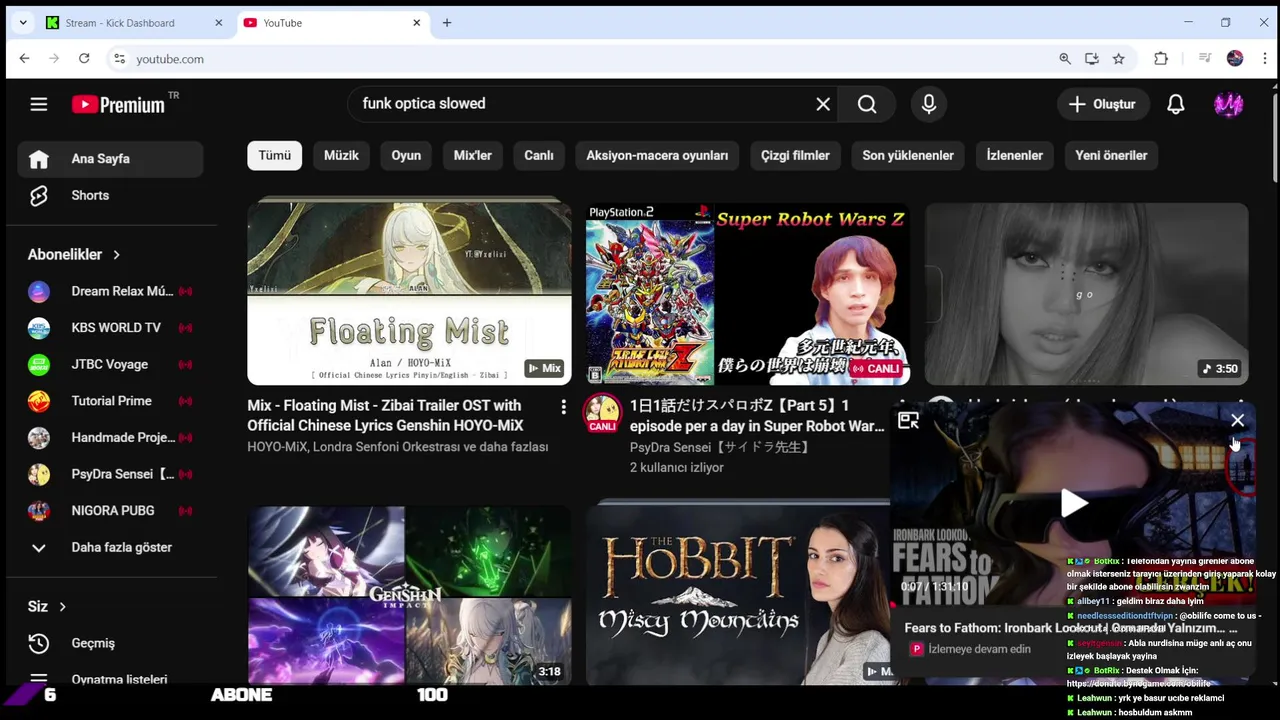
Task: Open the notifications bell
Action: pos(1176,104)
